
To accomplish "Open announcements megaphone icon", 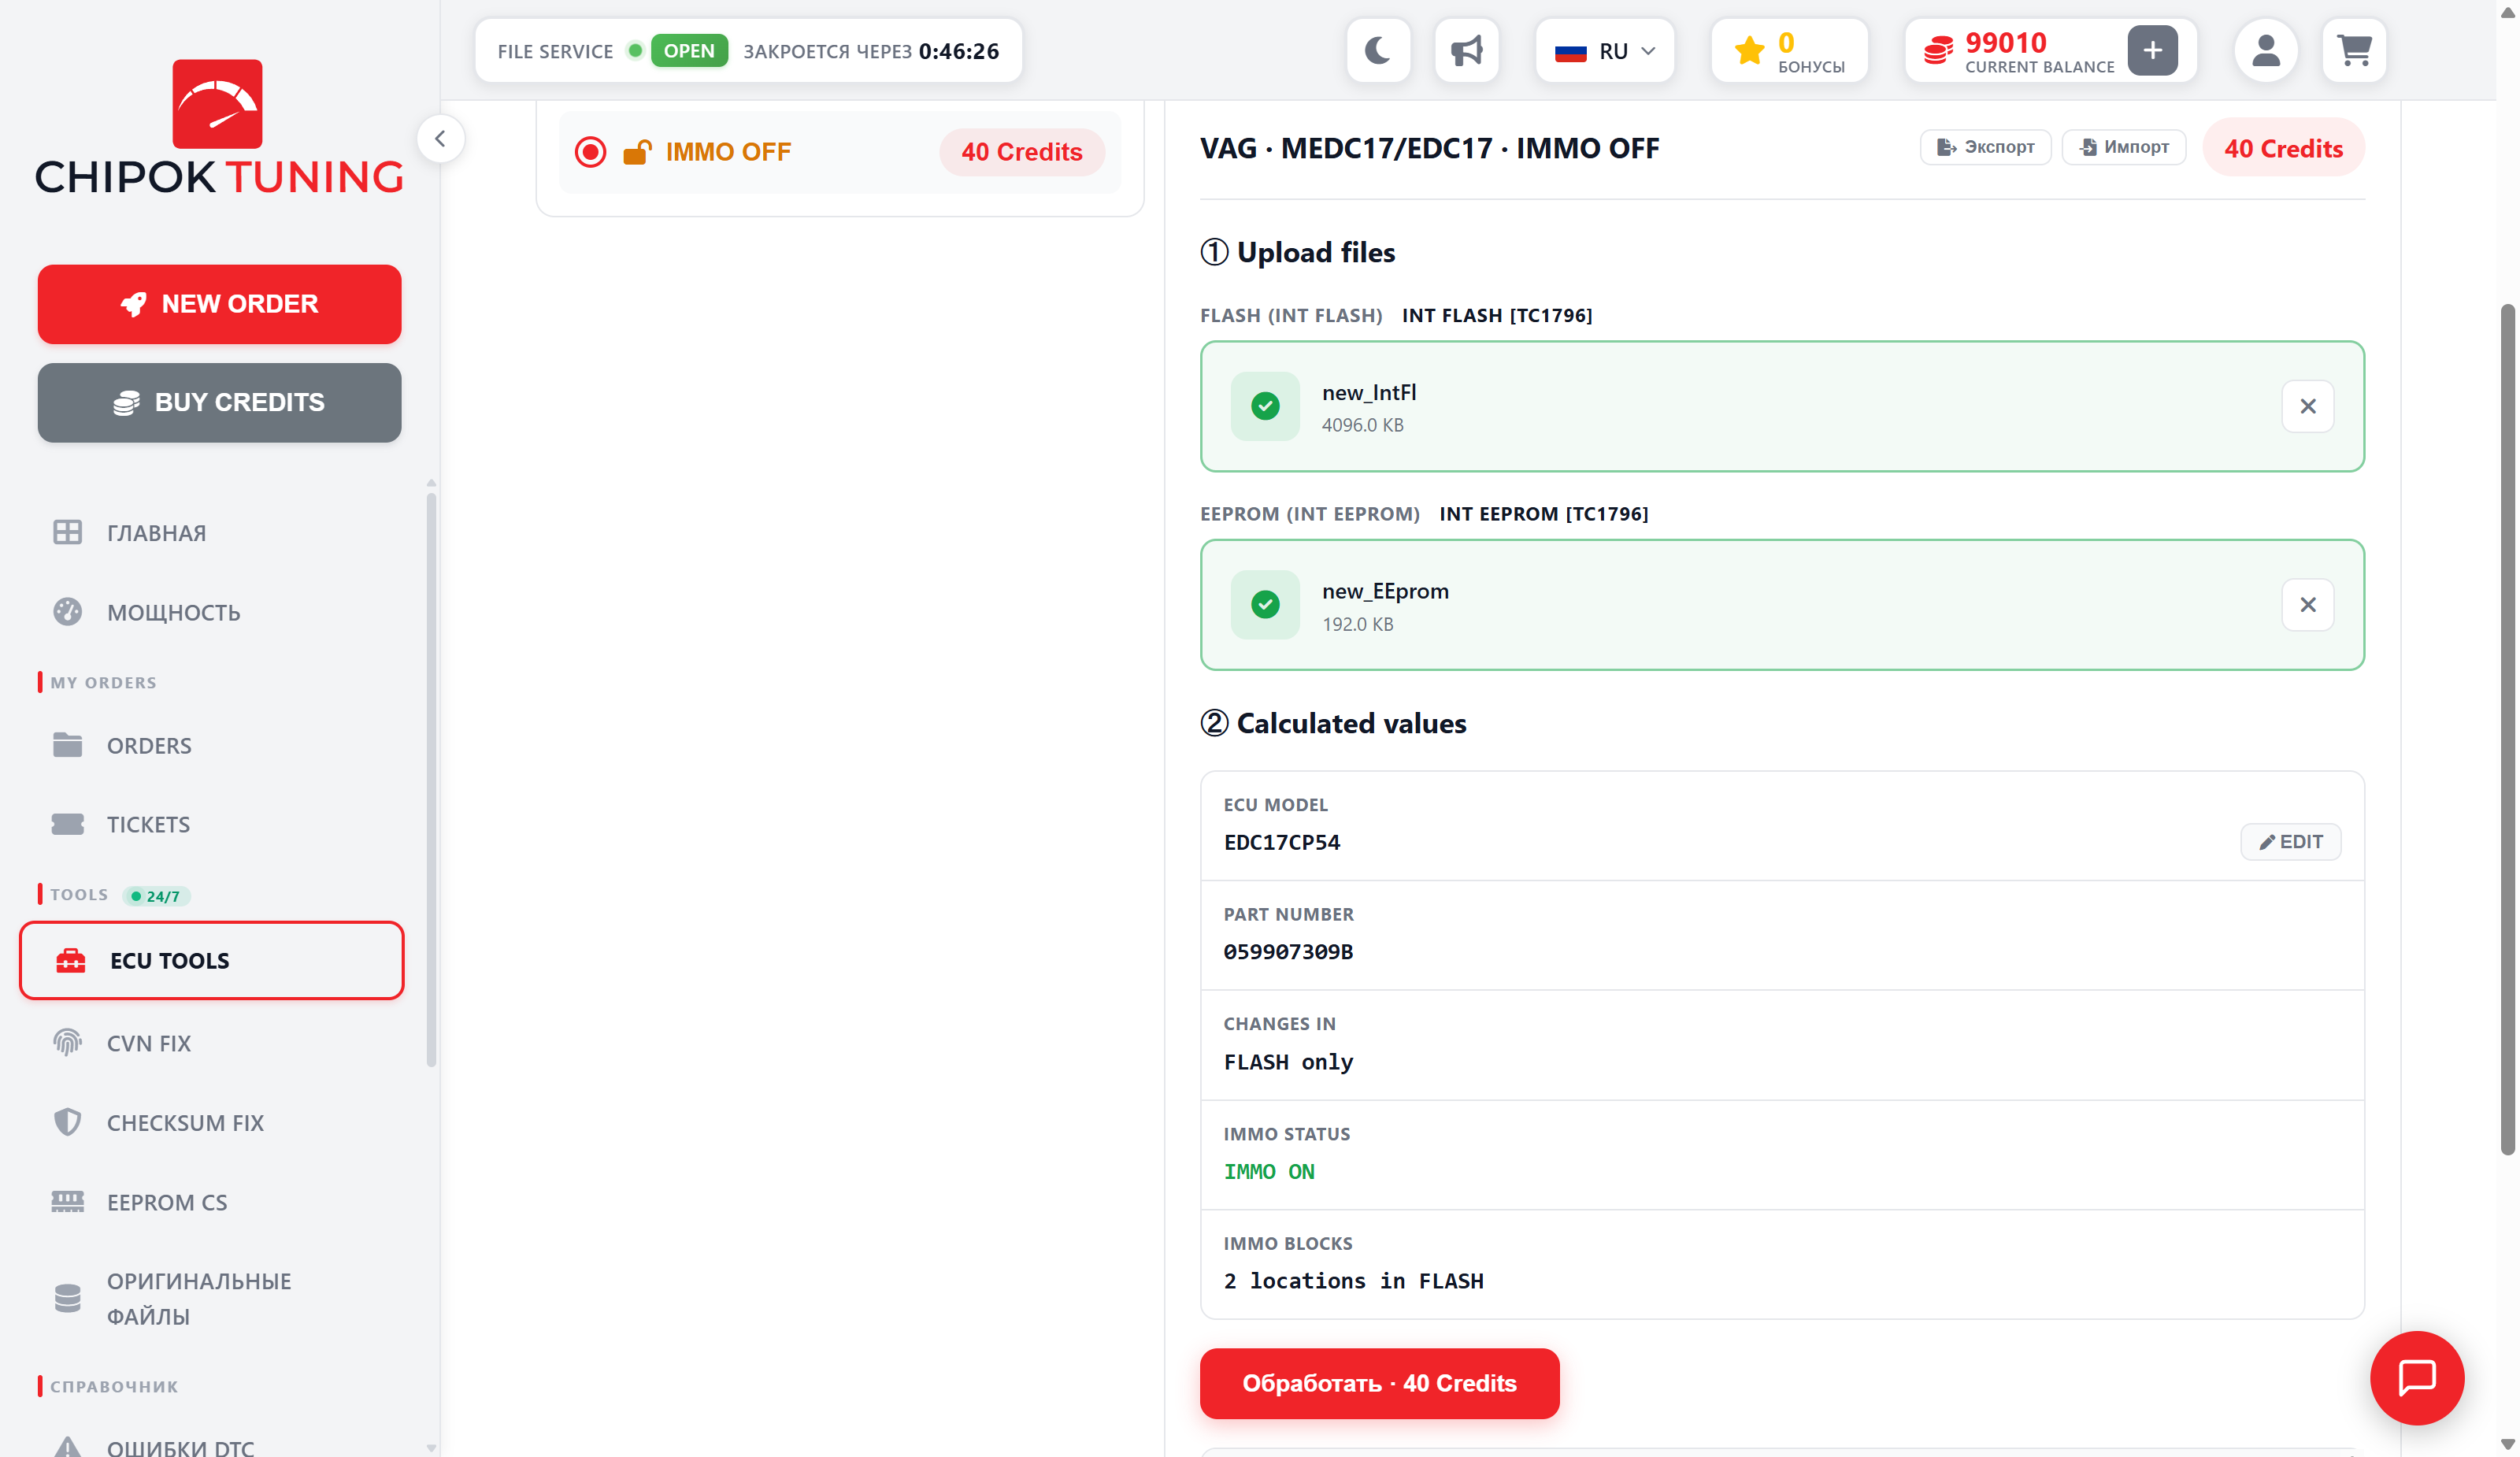I will [x=1466, y=50].
